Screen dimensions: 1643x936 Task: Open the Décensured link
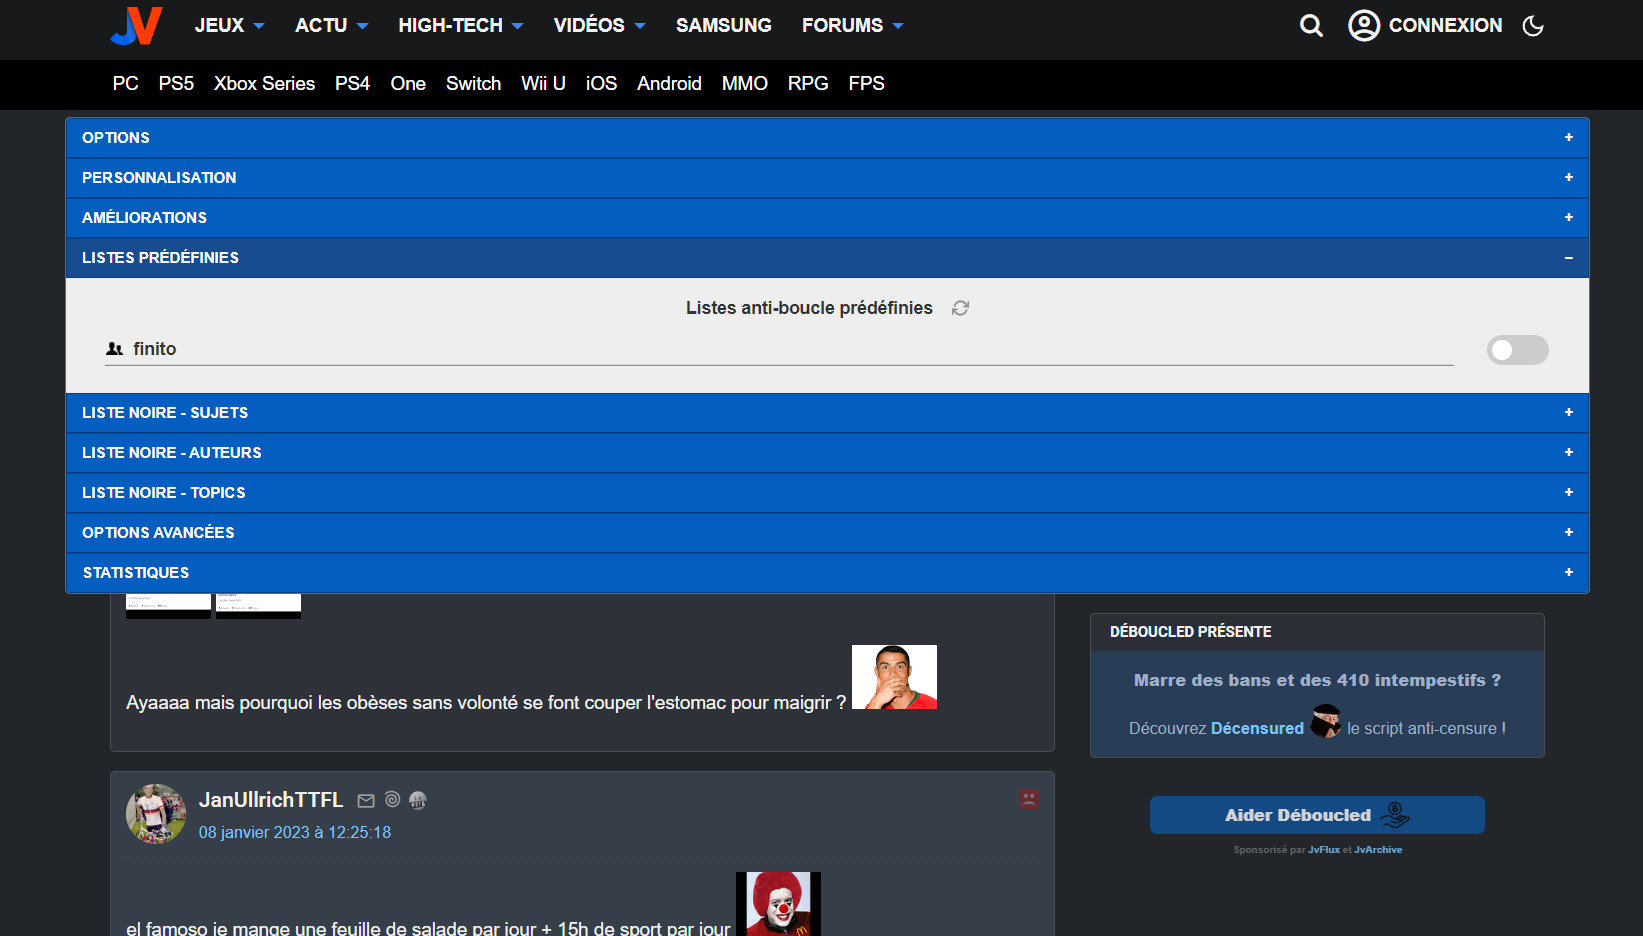(1257, 729)
